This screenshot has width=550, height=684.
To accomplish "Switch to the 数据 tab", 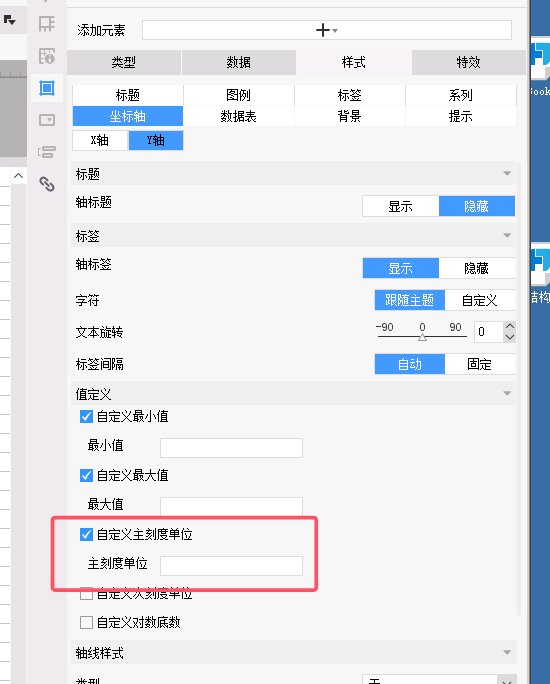I will [x=239, y=62].
